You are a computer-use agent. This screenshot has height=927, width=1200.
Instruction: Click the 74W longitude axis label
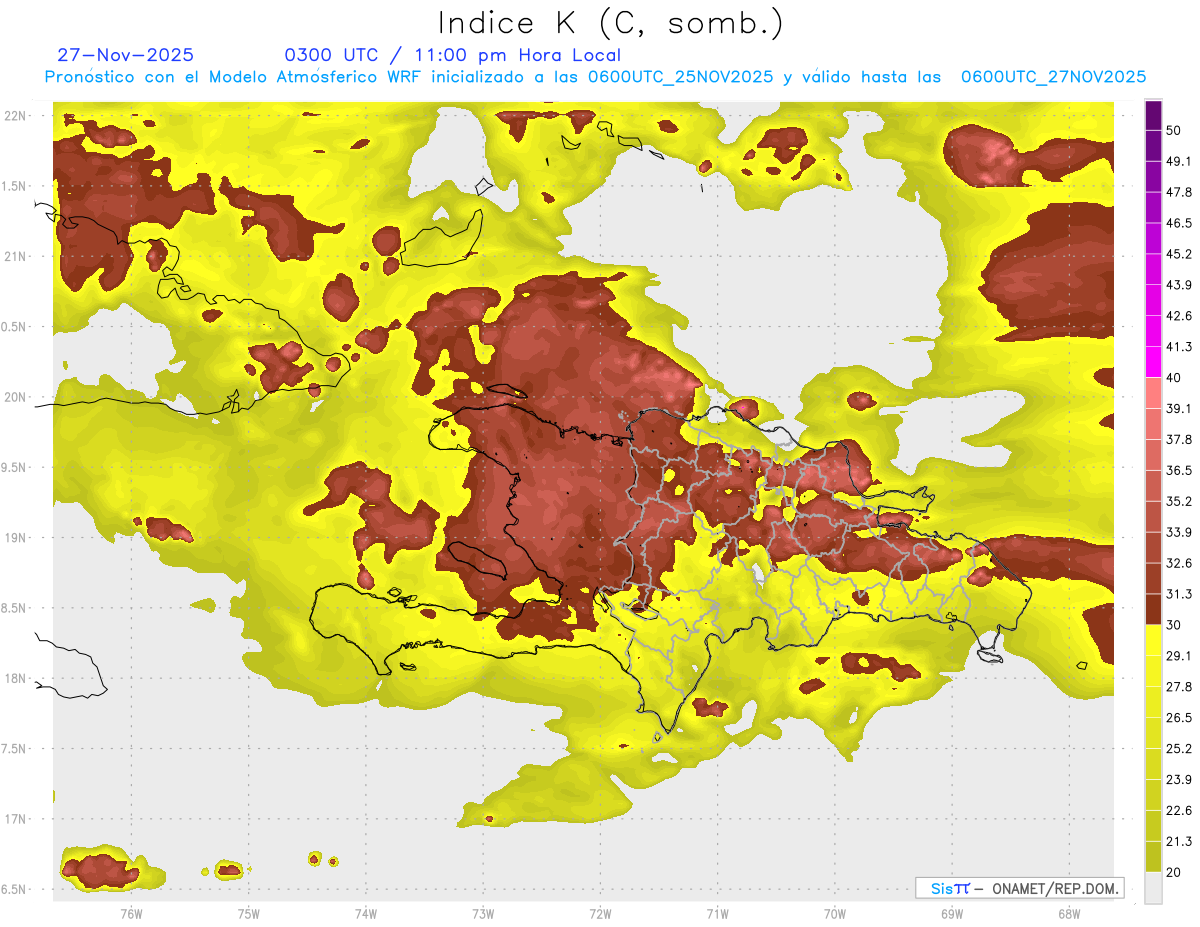pos(365,914)
